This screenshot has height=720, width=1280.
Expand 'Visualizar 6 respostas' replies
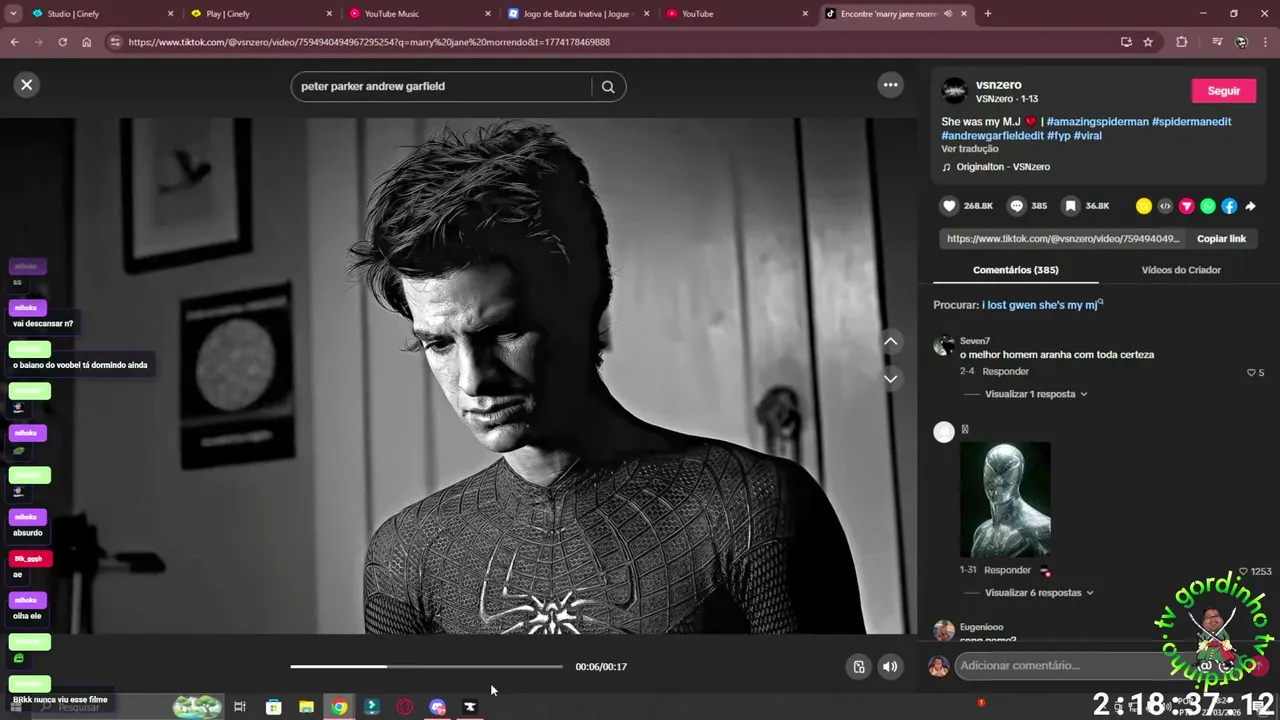(x=1039, y=593)
